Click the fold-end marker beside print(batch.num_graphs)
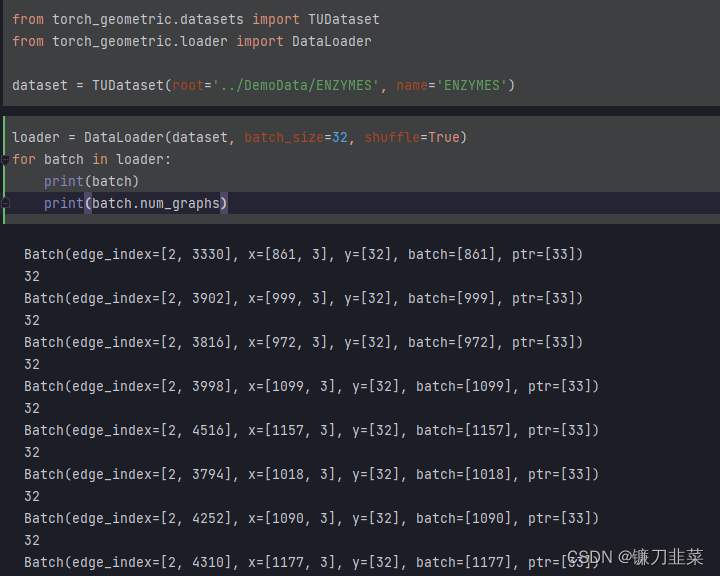 pyautogui.click(x=5, y=203)
